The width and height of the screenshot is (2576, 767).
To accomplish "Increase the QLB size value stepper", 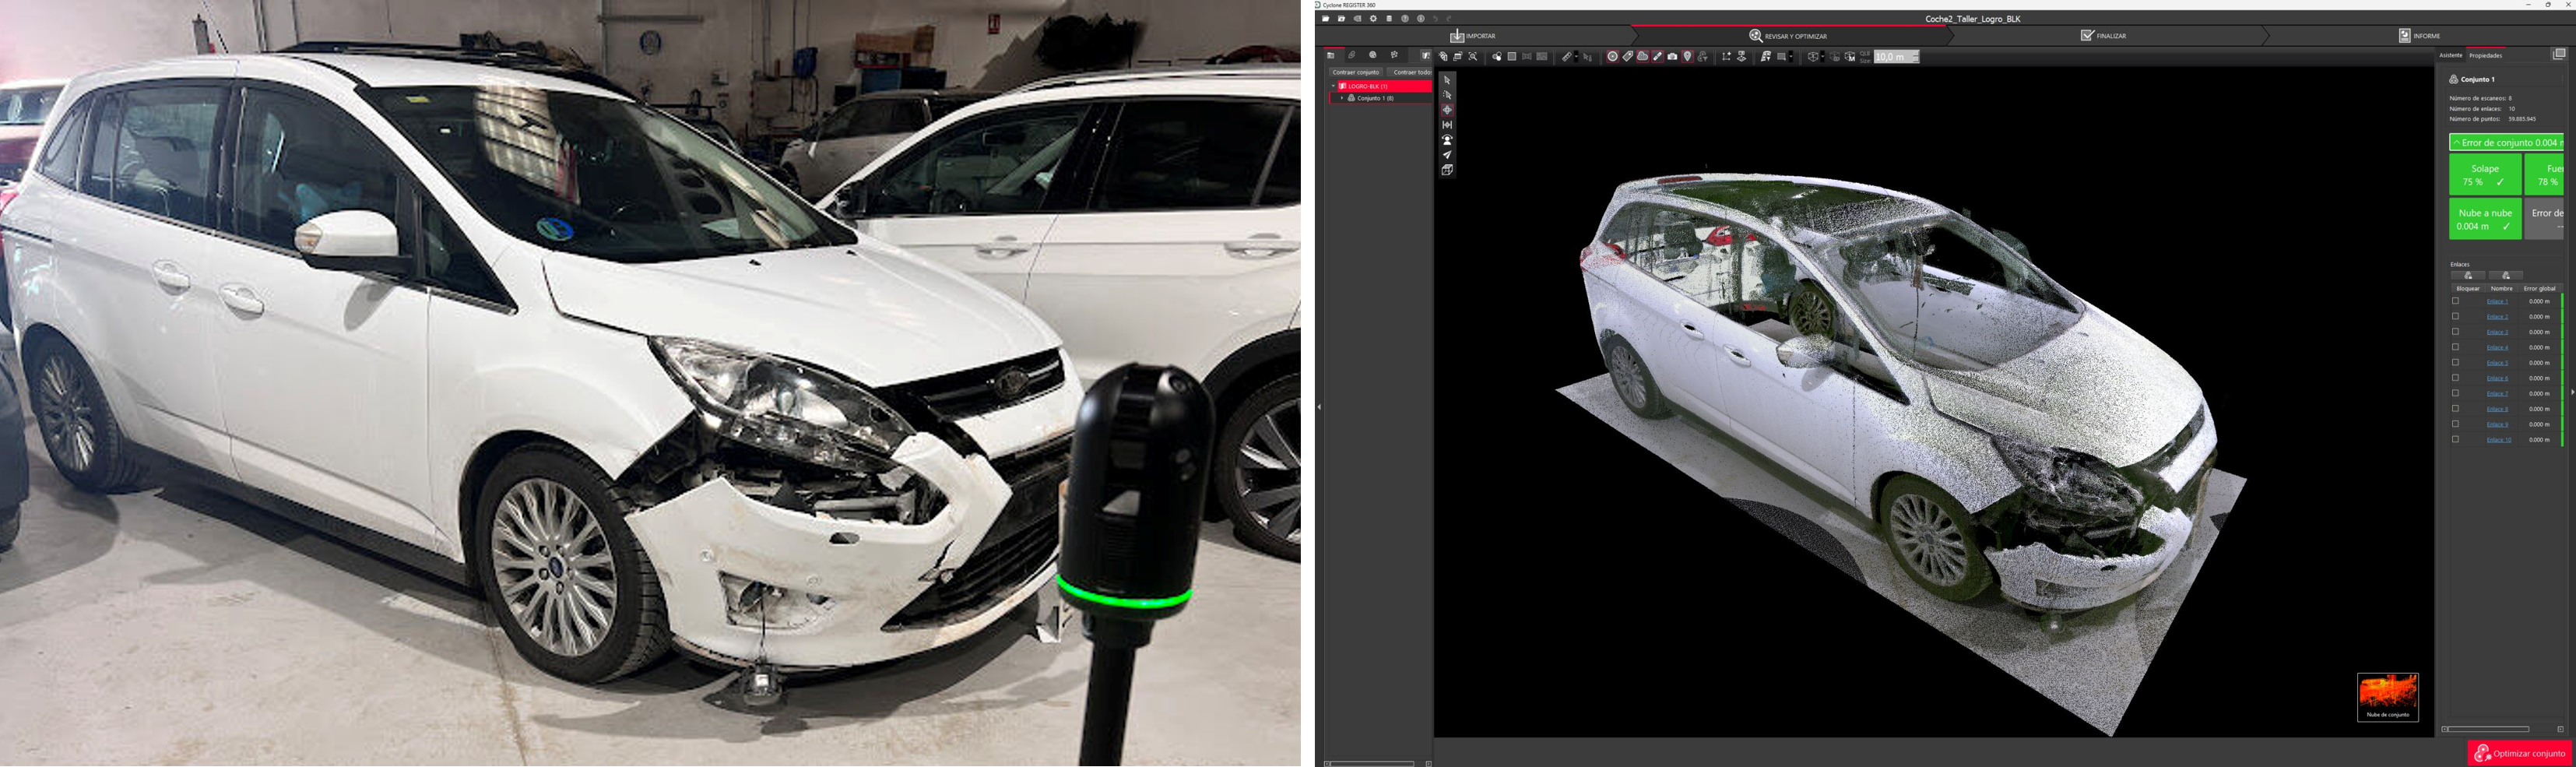I will (x=1915, y=54).
